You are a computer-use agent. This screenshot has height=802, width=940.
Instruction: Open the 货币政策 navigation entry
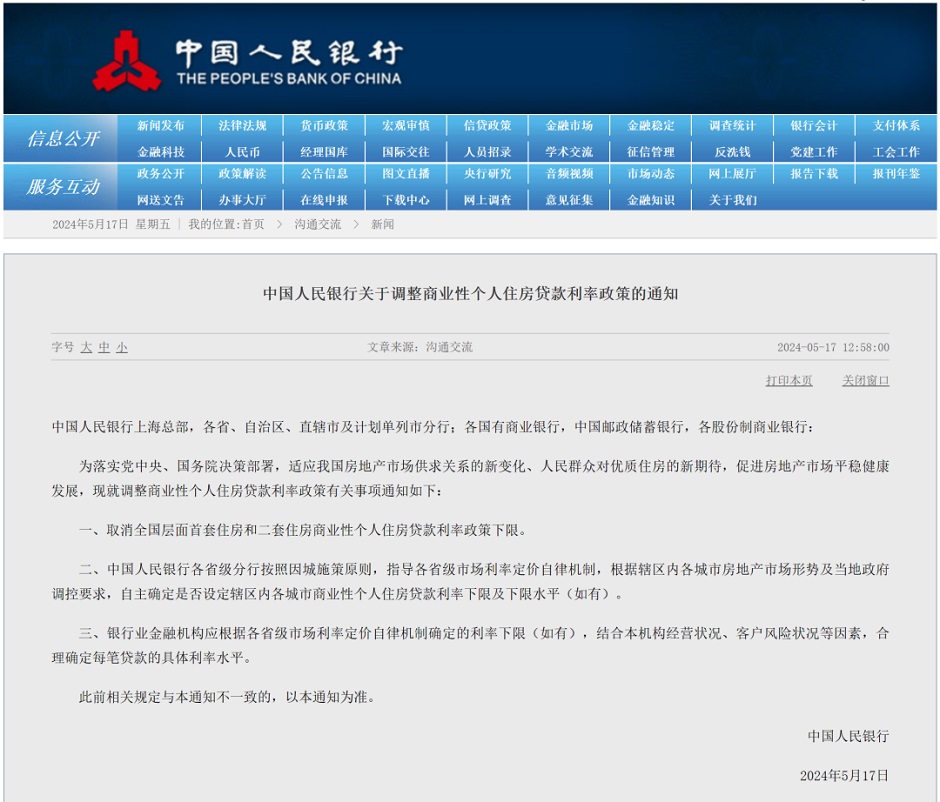click(x=325, y=126)
